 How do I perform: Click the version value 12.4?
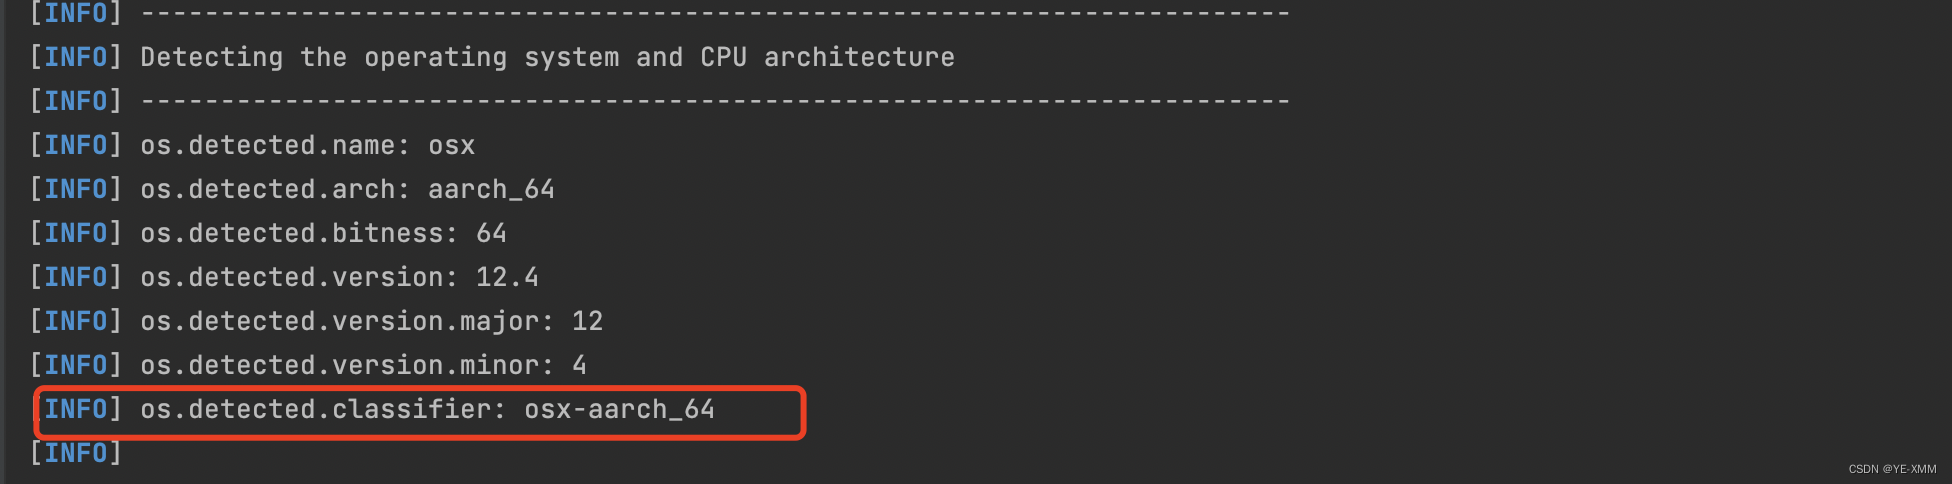tap(508, 277)
